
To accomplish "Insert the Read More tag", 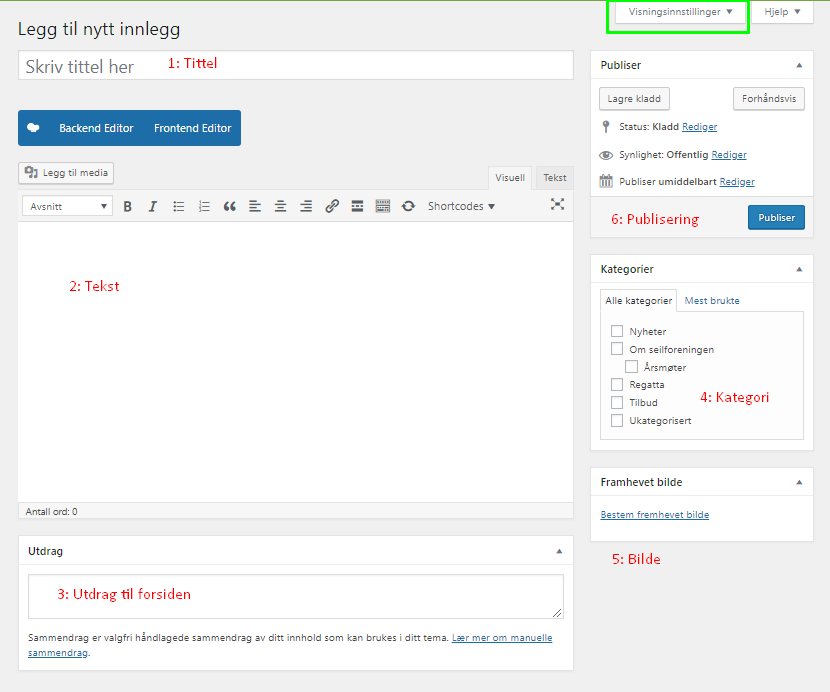I will coord(357,206).
